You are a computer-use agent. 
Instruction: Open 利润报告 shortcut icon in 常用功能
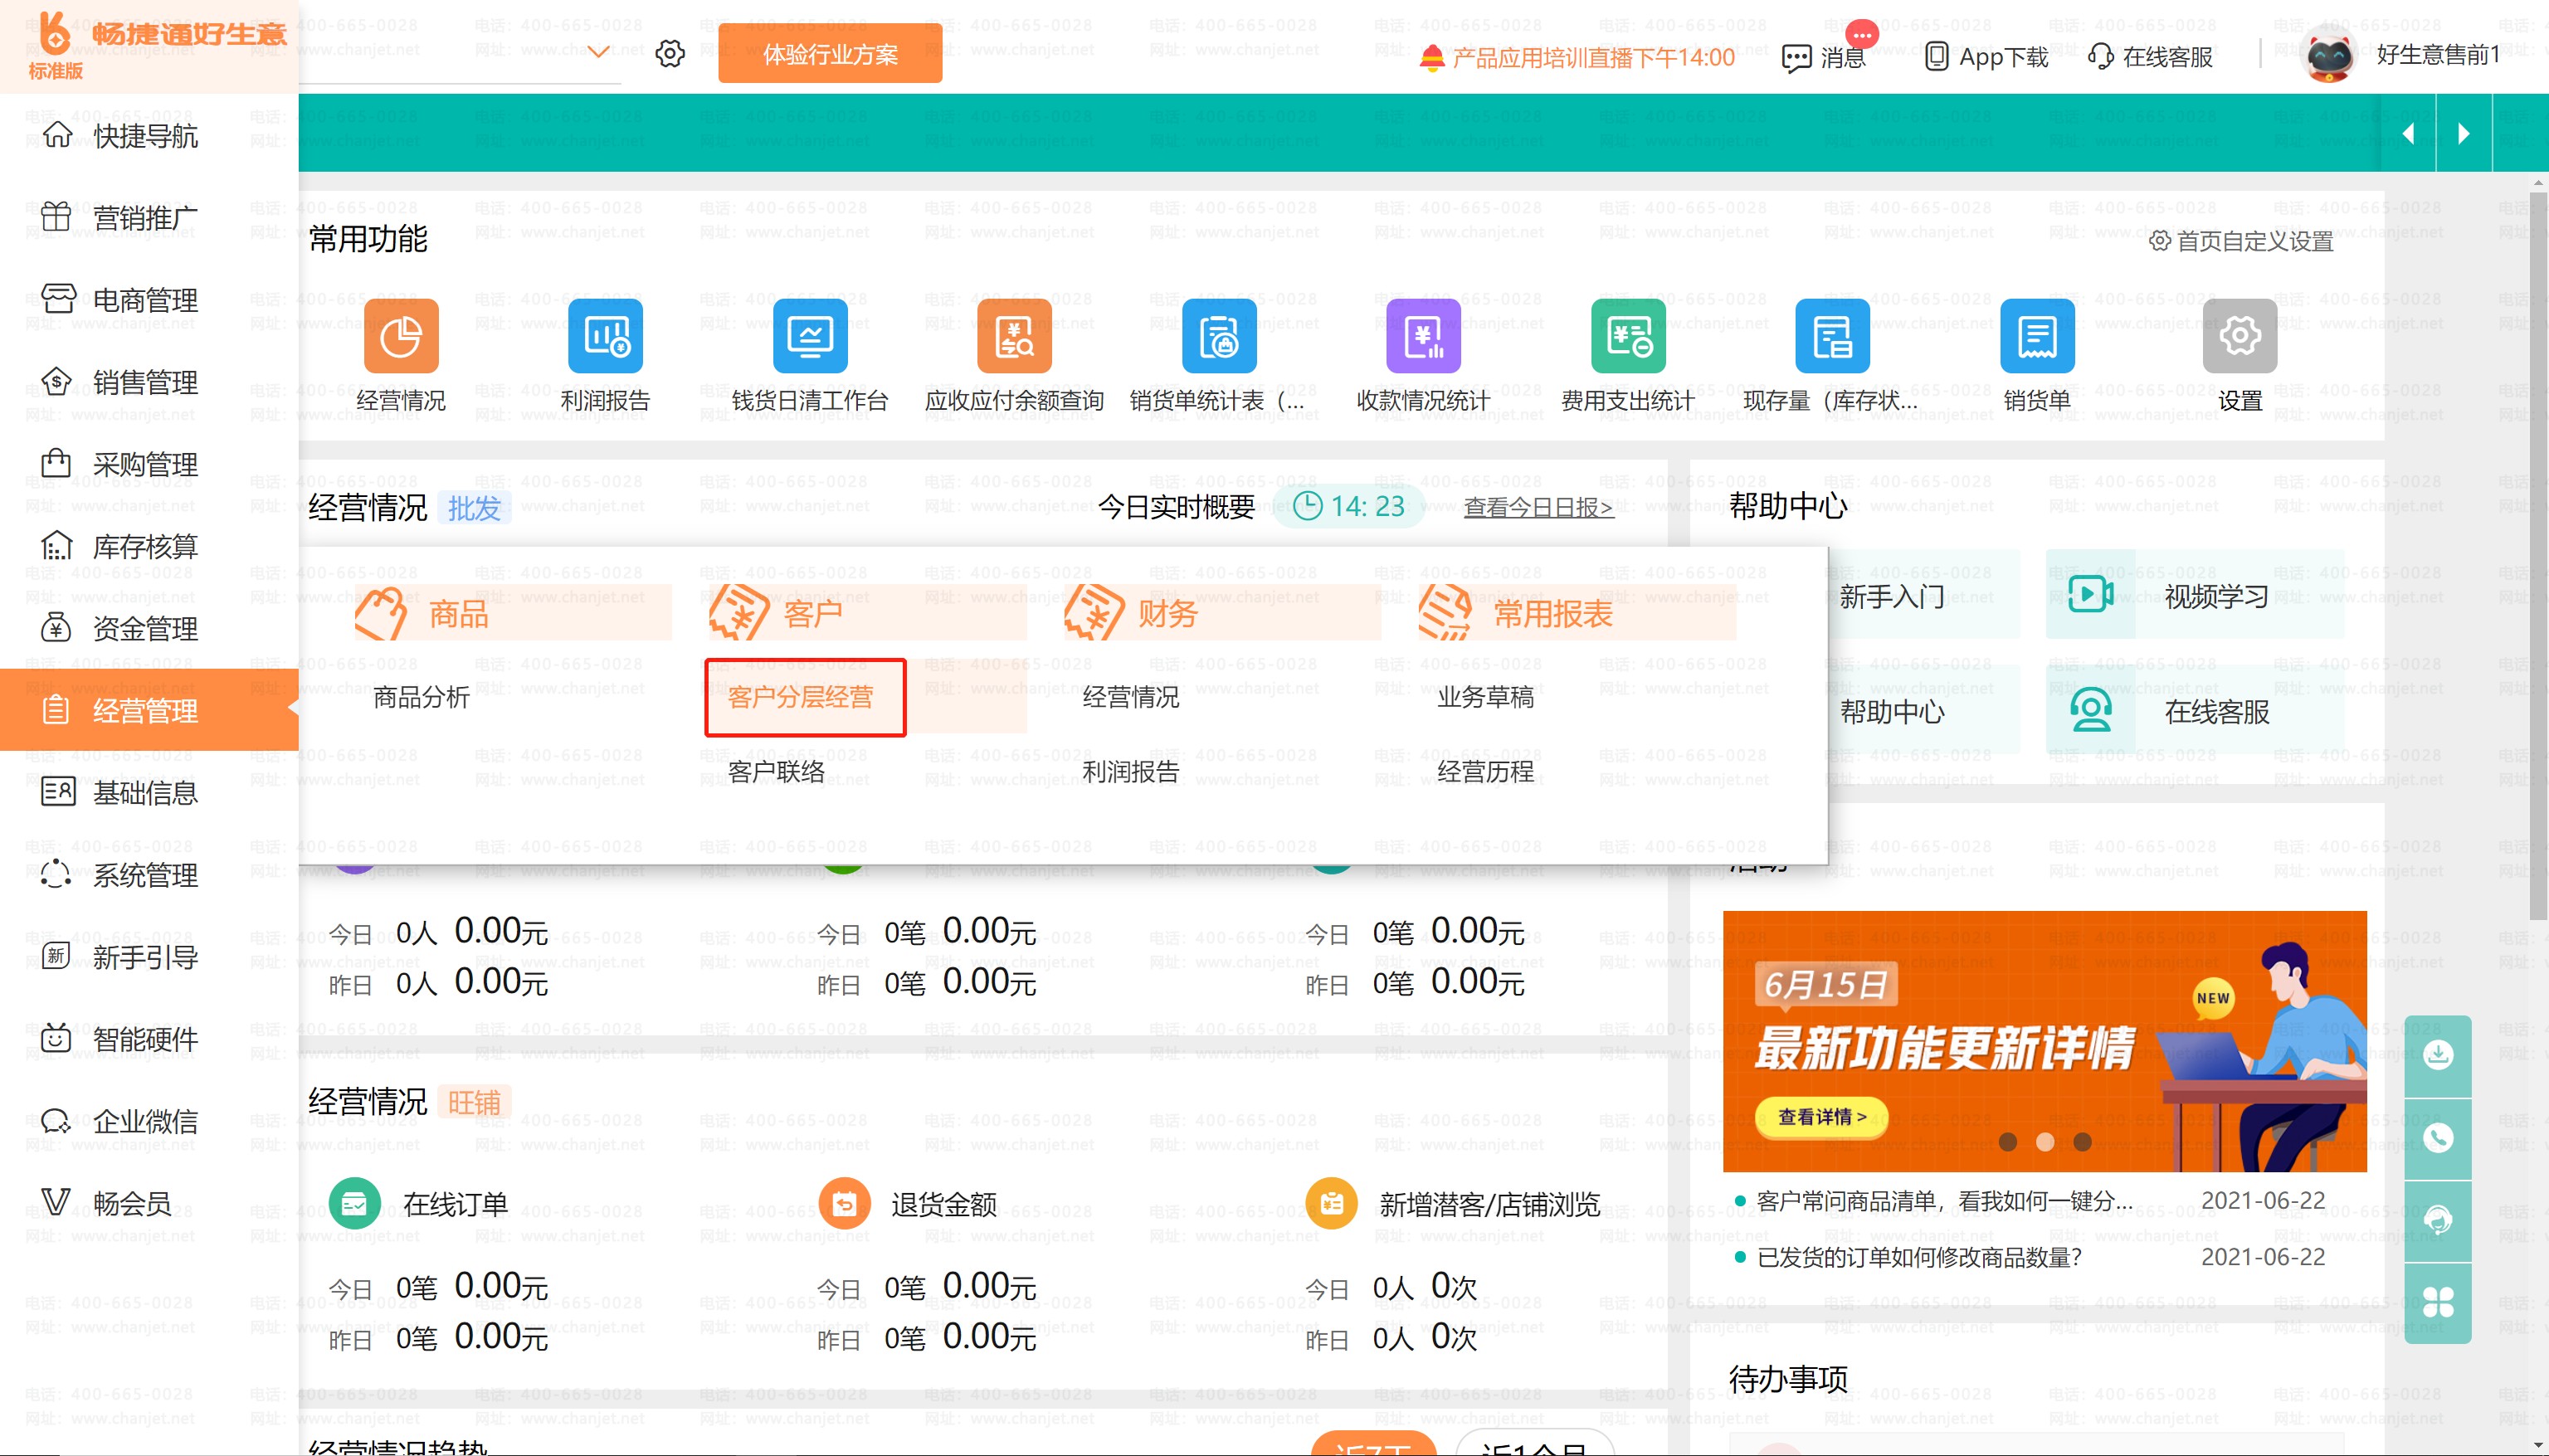pos(605,336)
